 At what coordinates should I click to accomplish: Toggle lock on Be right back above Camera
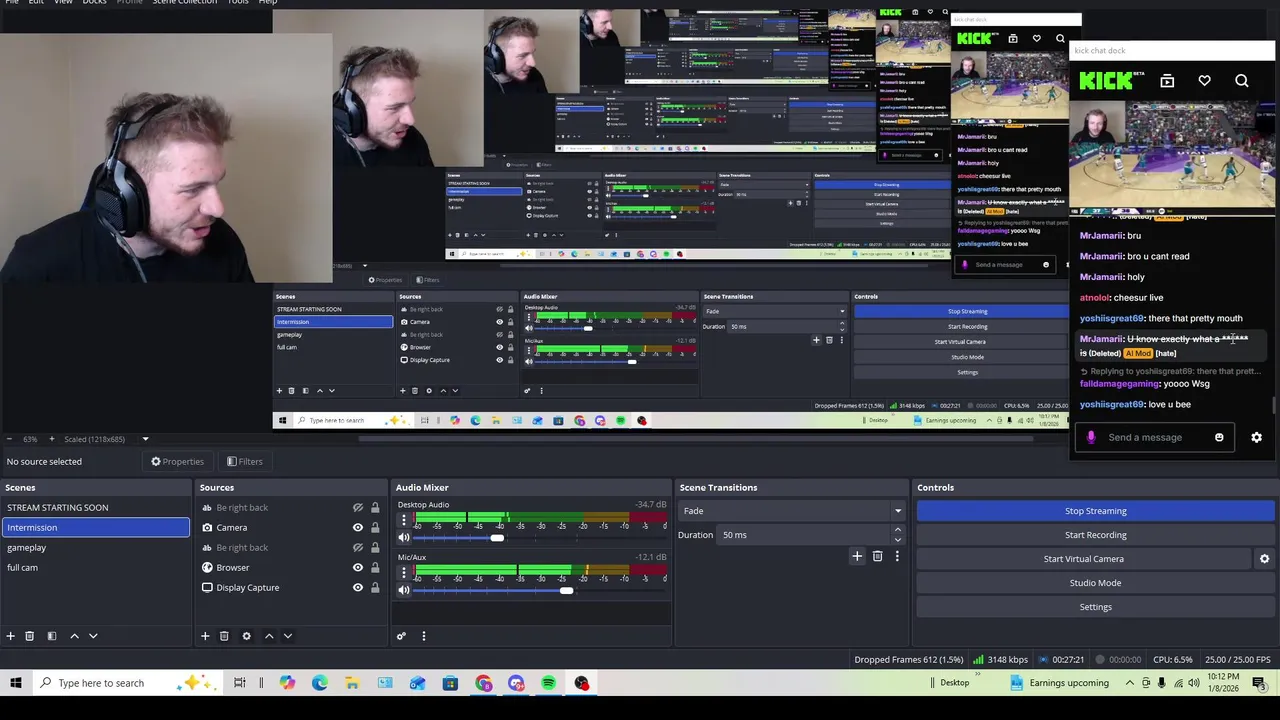[375, 507]
